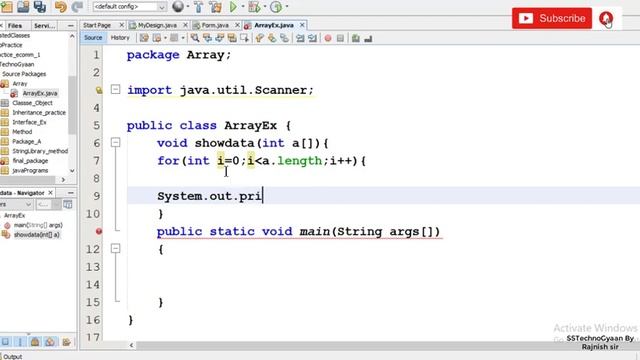Select ArrayEx.java in project tree

(x=40, y=93)
